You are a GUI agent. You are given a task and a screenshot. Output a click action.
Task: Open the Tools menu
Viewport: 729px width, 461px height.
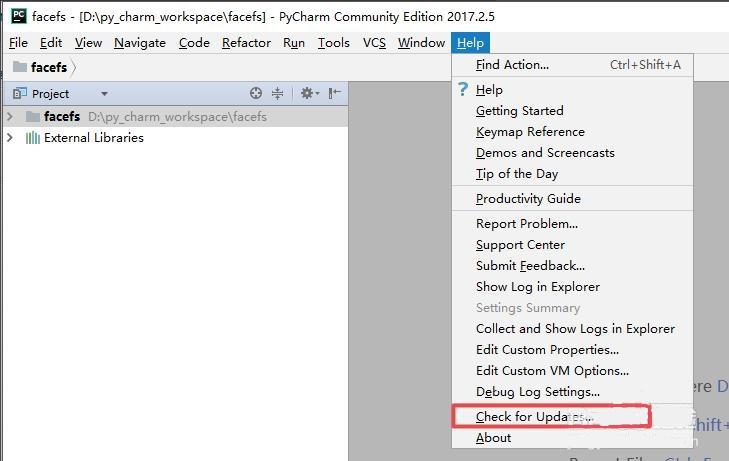pyautogui.click(x=333, y=43)
